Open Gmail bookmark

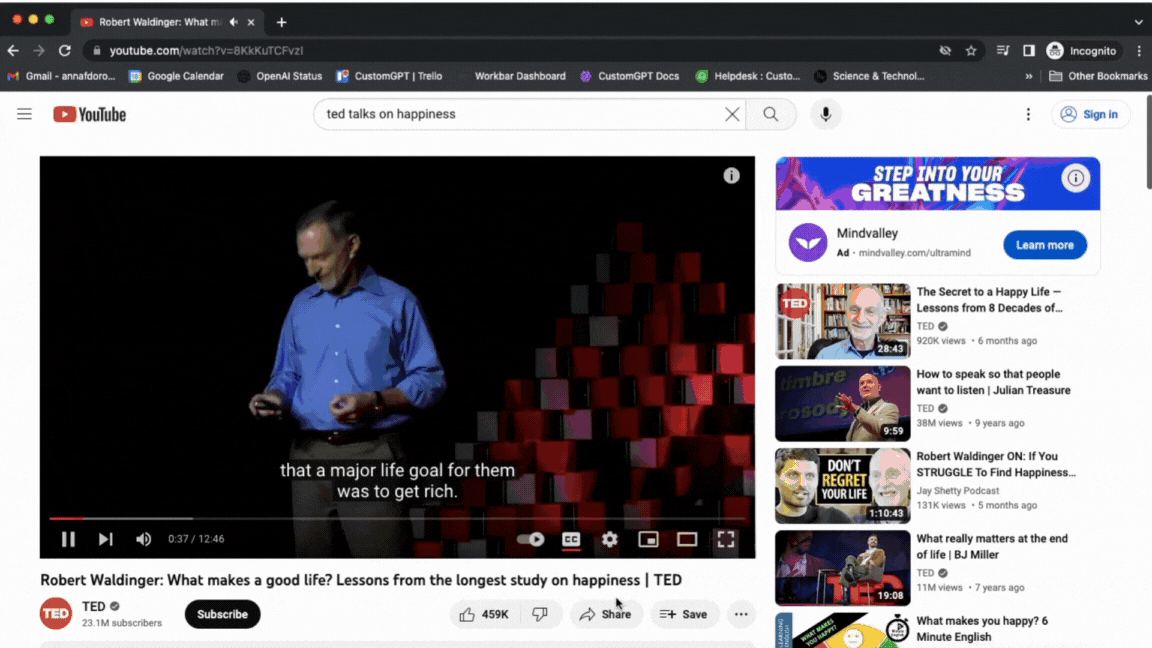point(61,76)
